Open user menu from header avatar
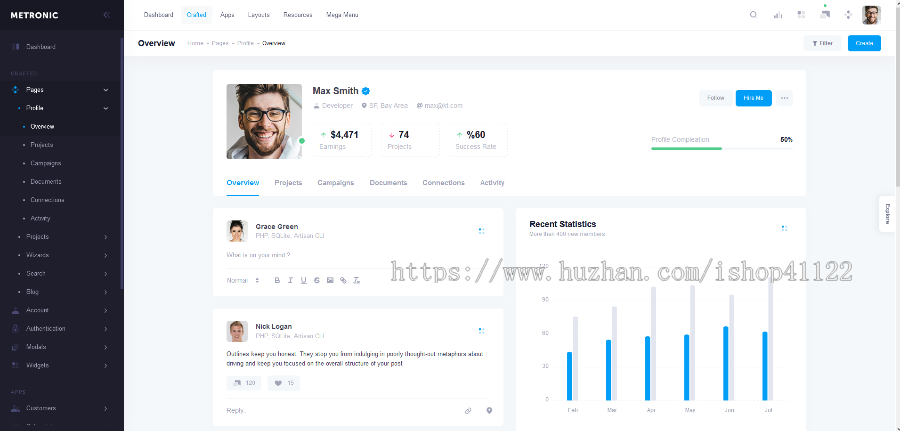The height and width of the screenshot is (431, 900). 871,15
